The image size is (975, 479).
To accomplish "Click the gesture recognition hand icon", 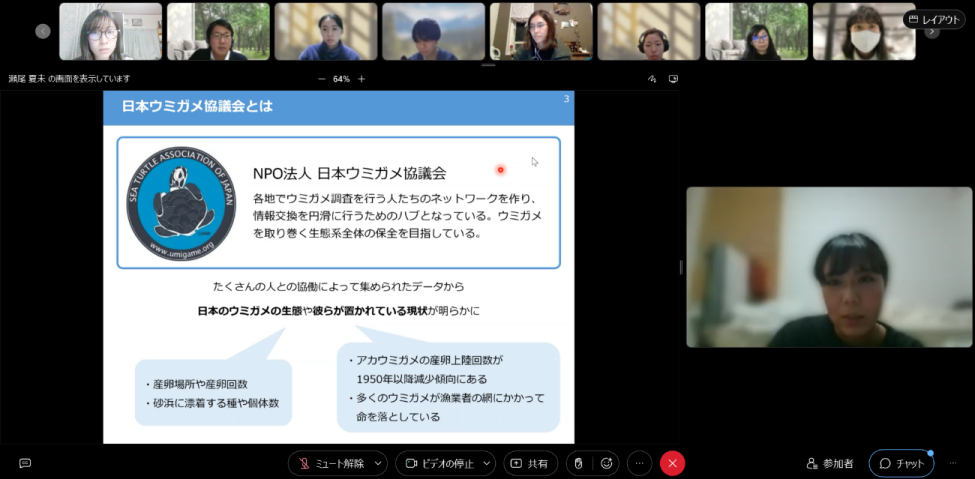I will [579, 463].
